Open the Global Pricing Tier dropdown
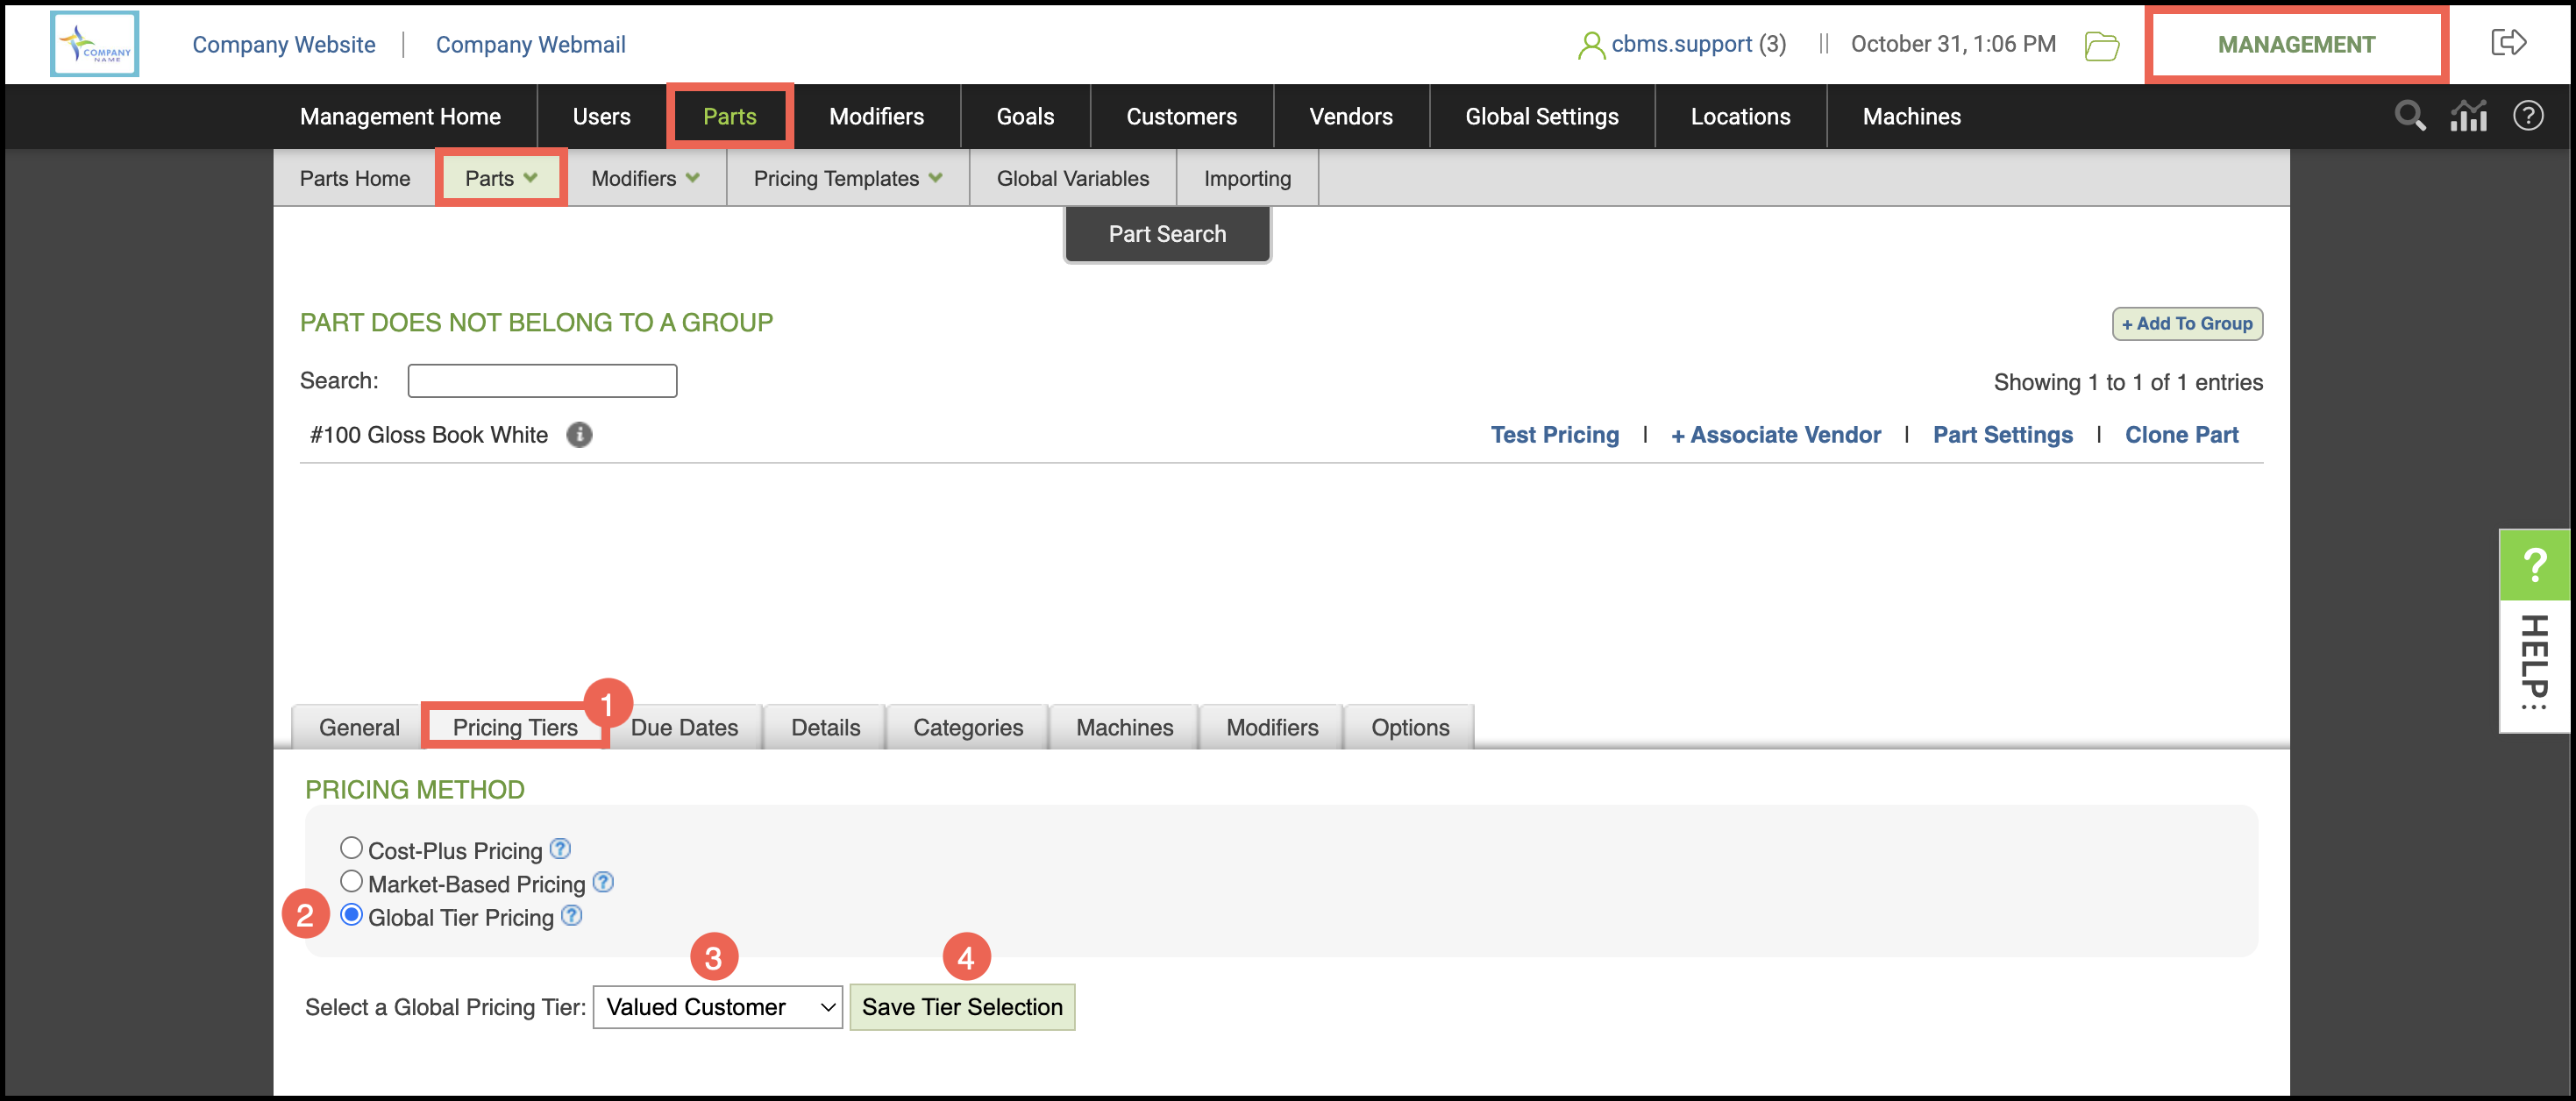 click(x=717, y=1007)
